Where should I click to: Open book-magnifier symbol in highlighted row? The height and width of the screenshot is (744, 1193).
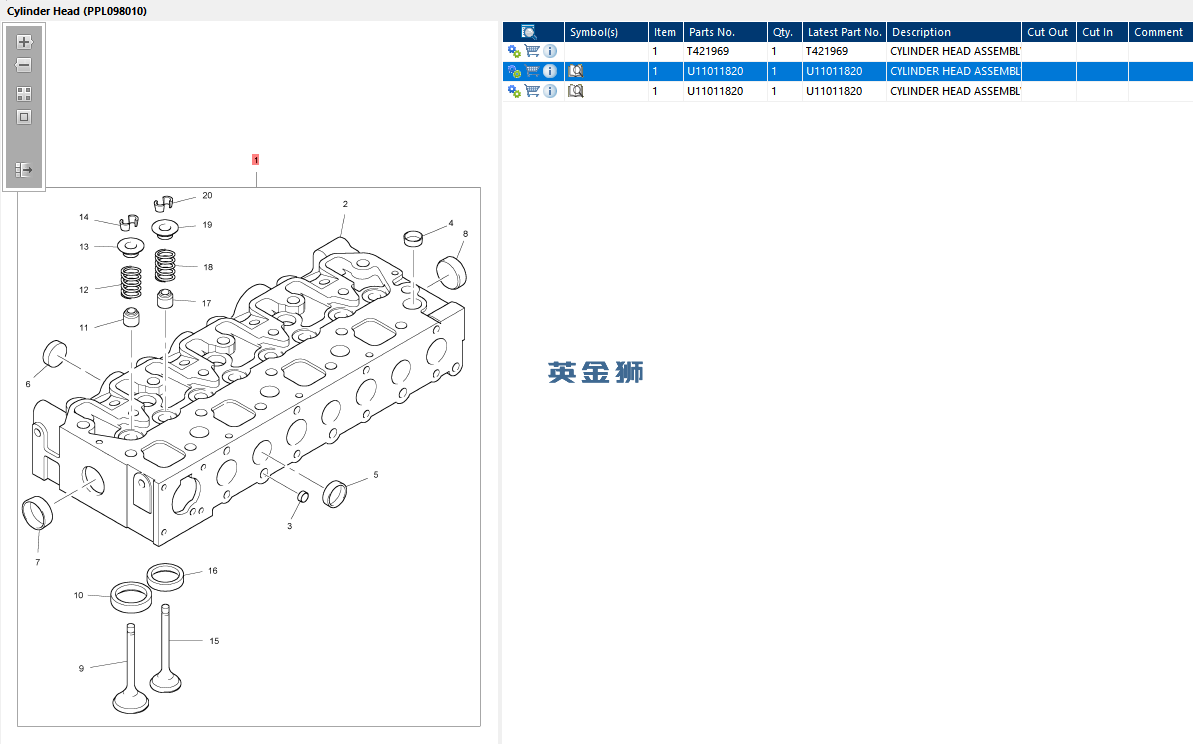click(x=576, y=71)
